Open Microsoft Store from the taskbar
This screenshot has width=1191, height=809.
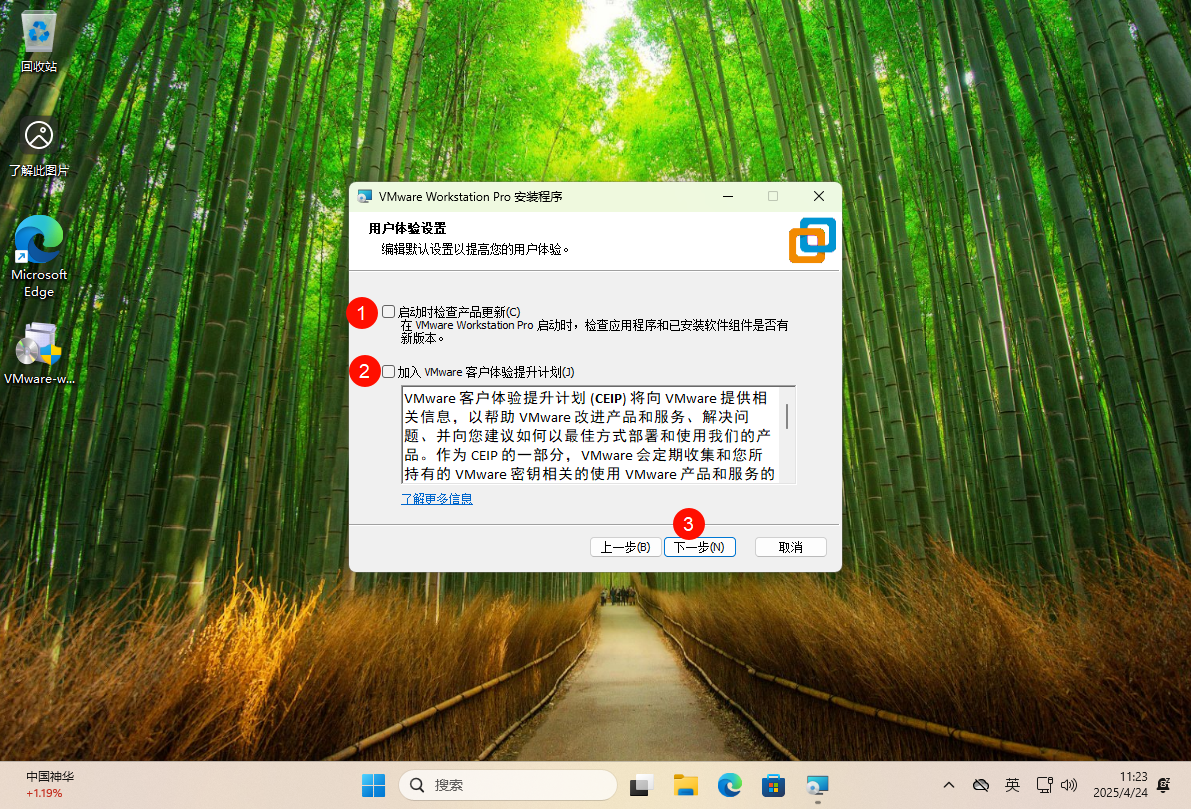(x=773, y=785)
